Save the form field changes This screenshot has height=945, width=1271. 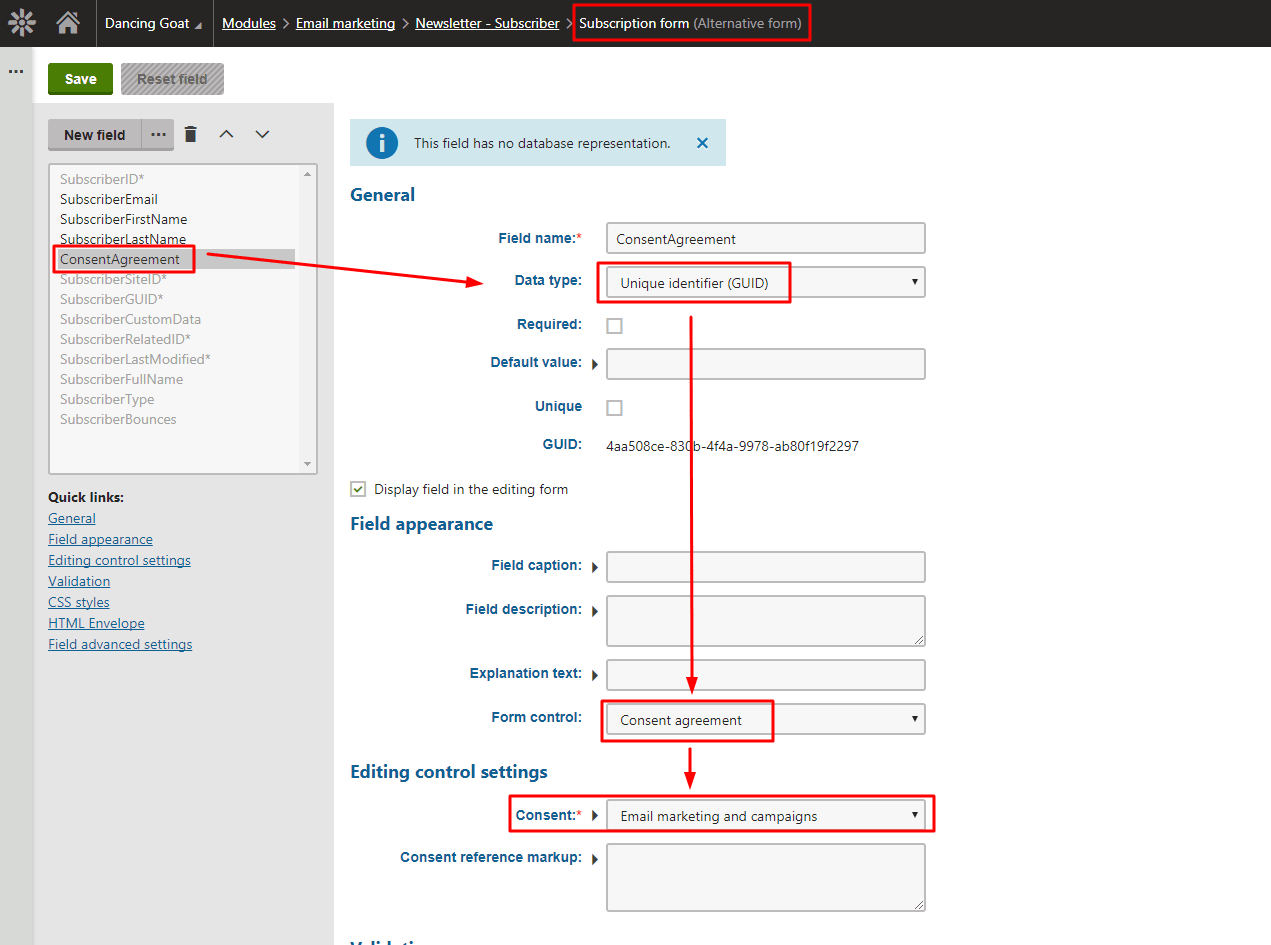(81, 79)
